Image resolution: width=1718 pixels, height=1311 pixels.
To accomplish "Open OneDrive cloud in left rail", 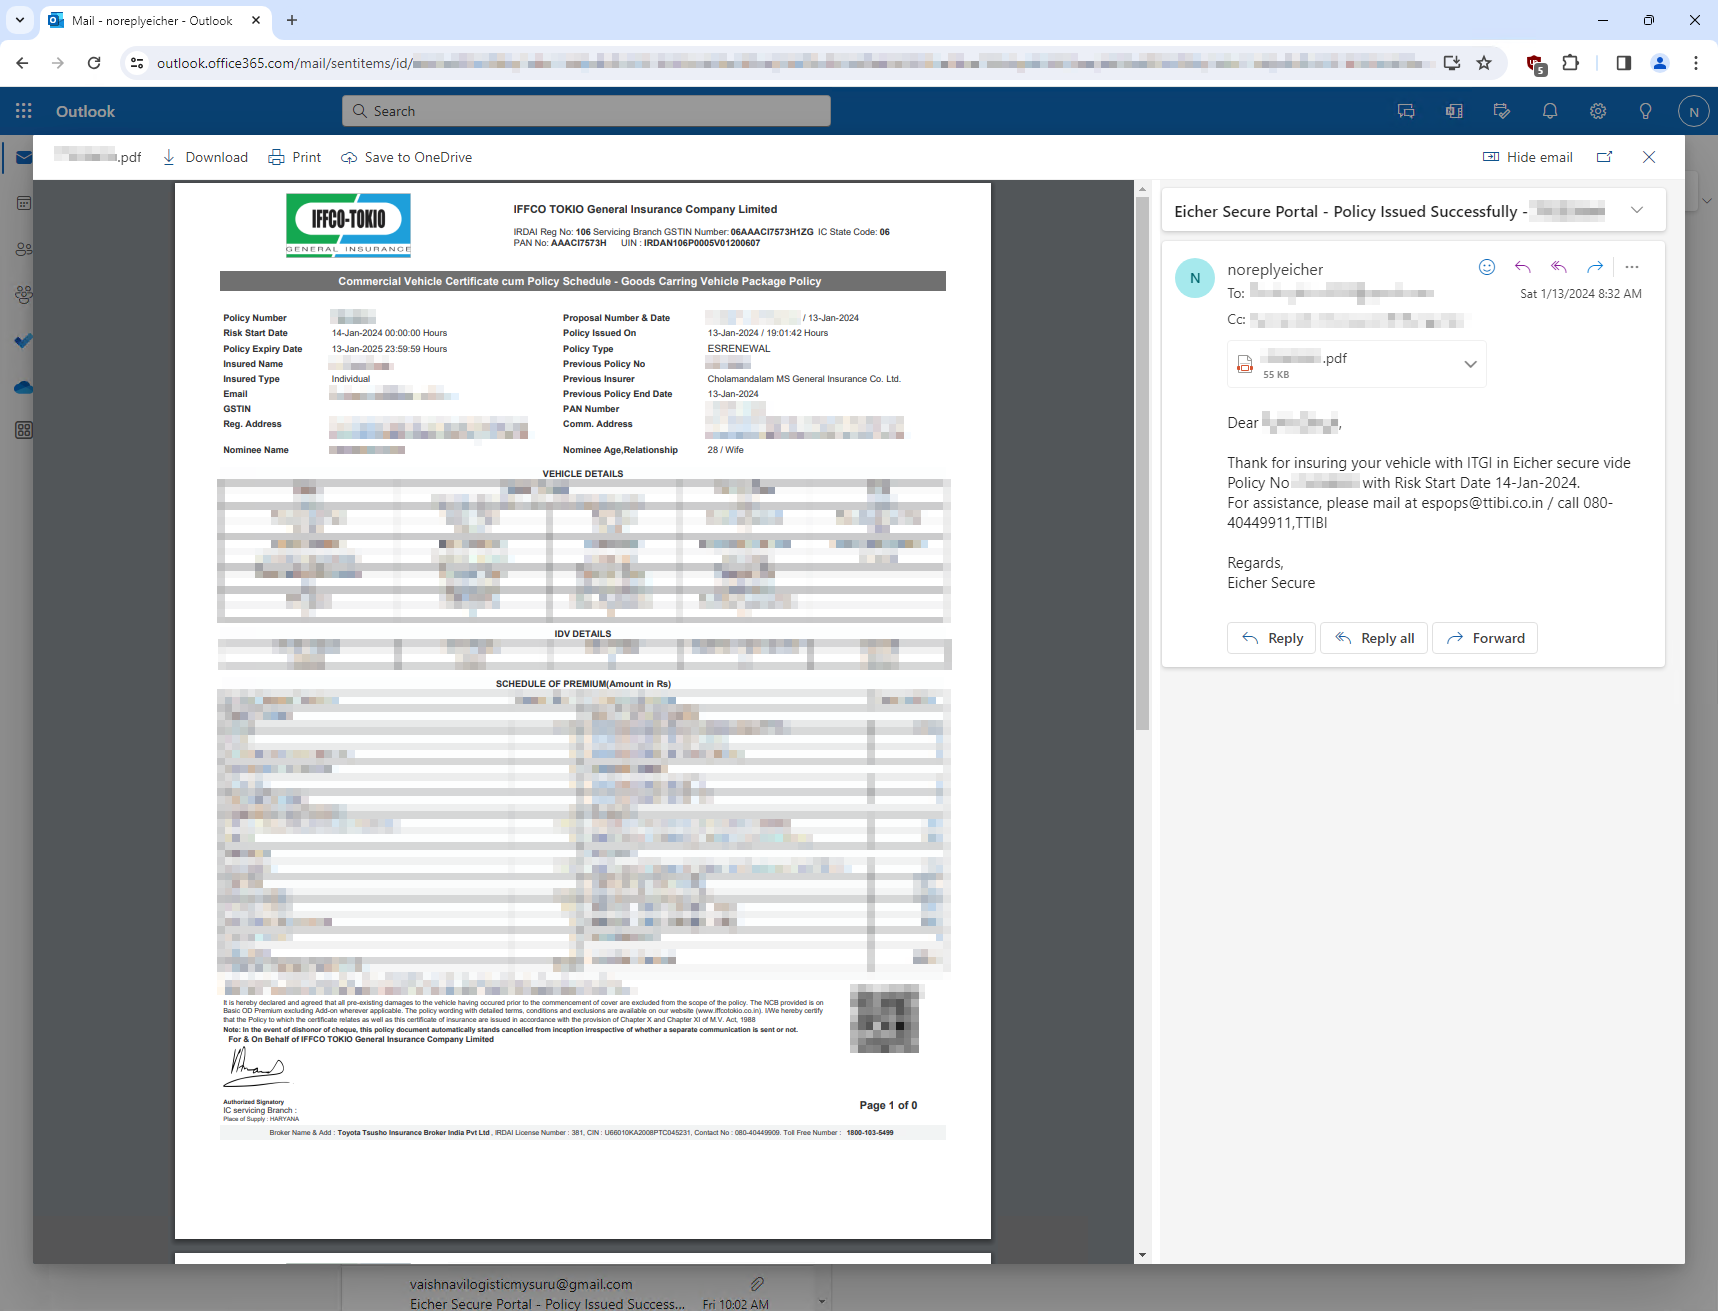I will (24, 387).
